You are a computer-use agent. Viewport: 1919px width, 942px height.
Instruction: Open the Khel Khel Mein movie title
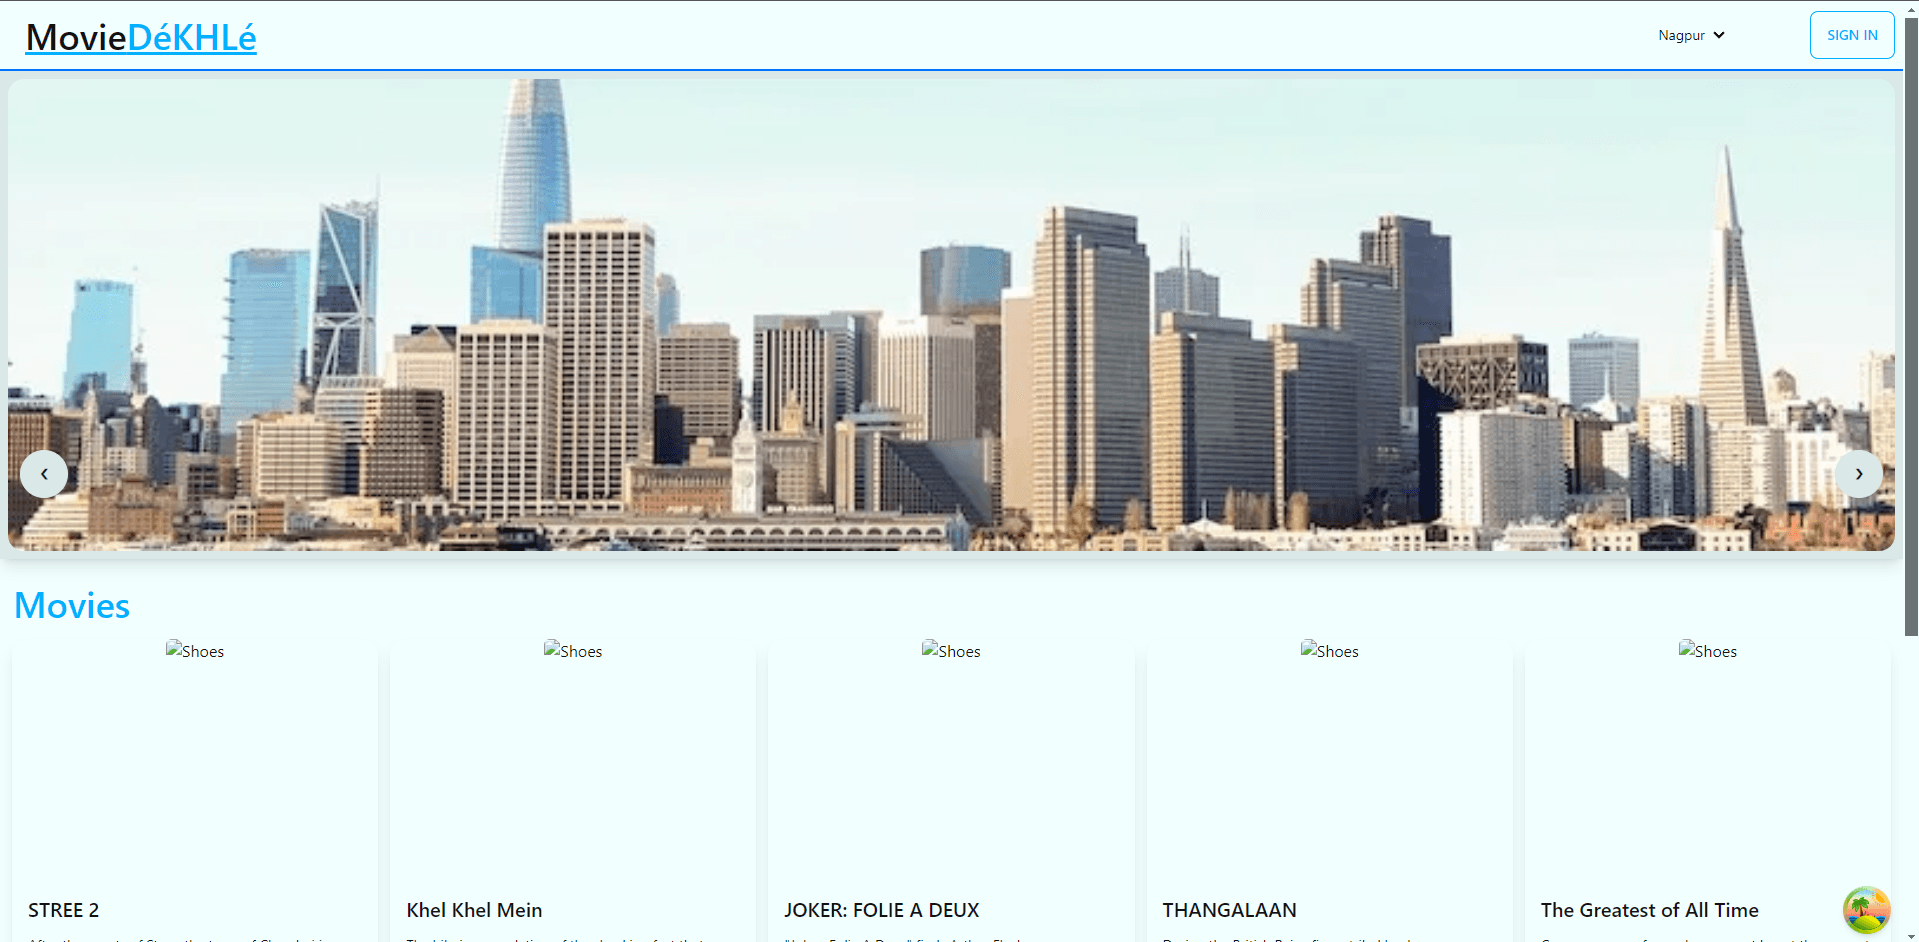pos(474,910)
